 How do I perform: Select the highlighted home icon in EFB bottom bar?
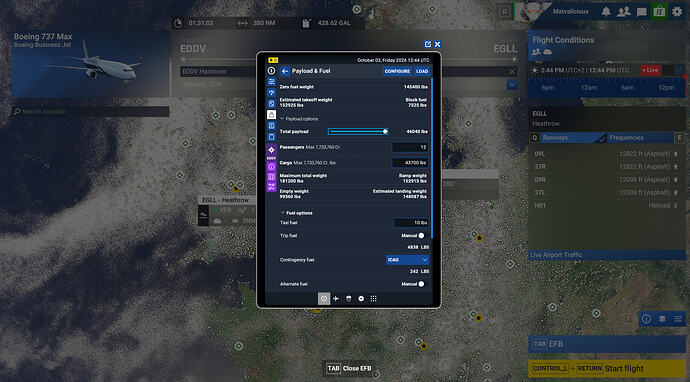[324, 298]
